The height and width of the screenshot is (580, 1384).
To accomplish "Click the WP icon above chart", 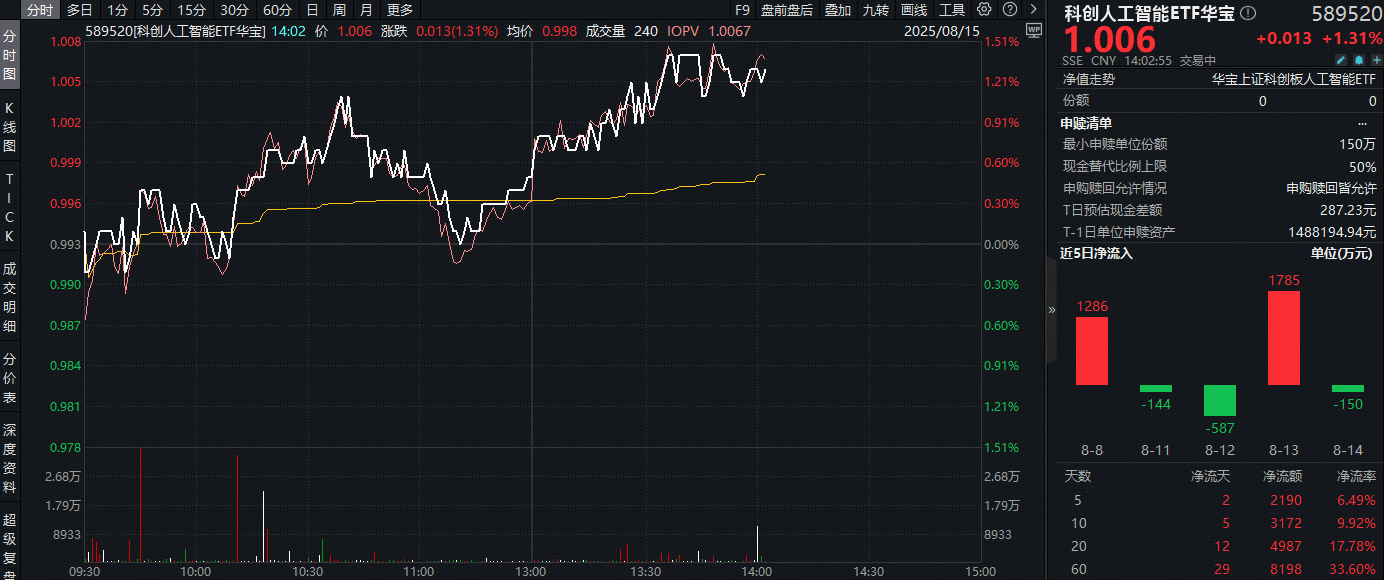I will (1033, 30).
